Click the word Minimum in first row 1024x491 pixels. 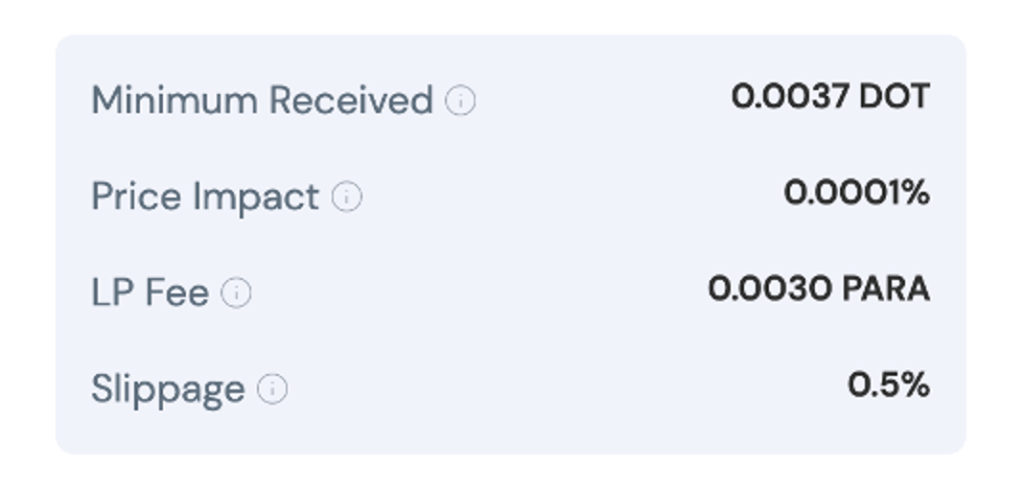coord(175,100)
